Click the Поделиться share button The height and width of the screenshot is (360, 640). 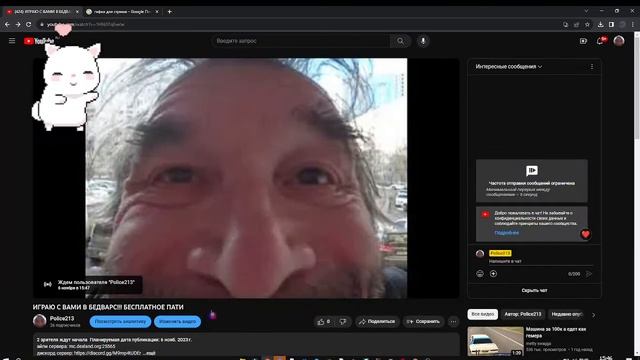[x=377, y=322]
